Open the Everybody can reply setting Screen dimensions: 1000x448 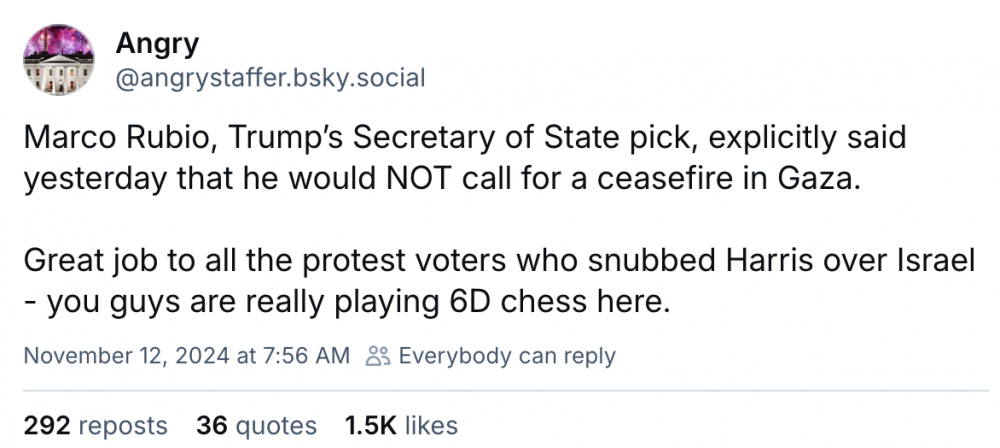[506, 355]
